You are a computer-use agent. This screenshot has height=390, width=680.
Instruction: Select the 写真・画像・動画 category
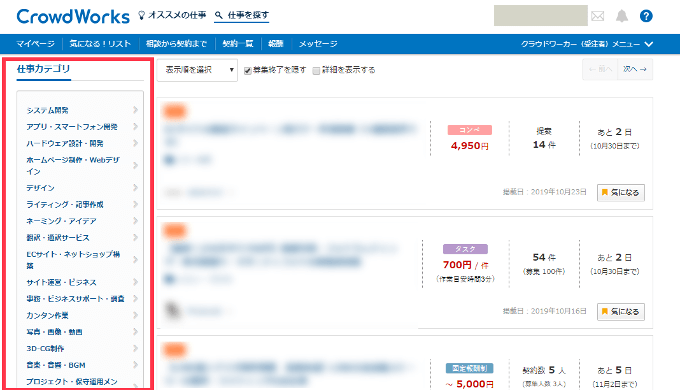click(54, 332)
